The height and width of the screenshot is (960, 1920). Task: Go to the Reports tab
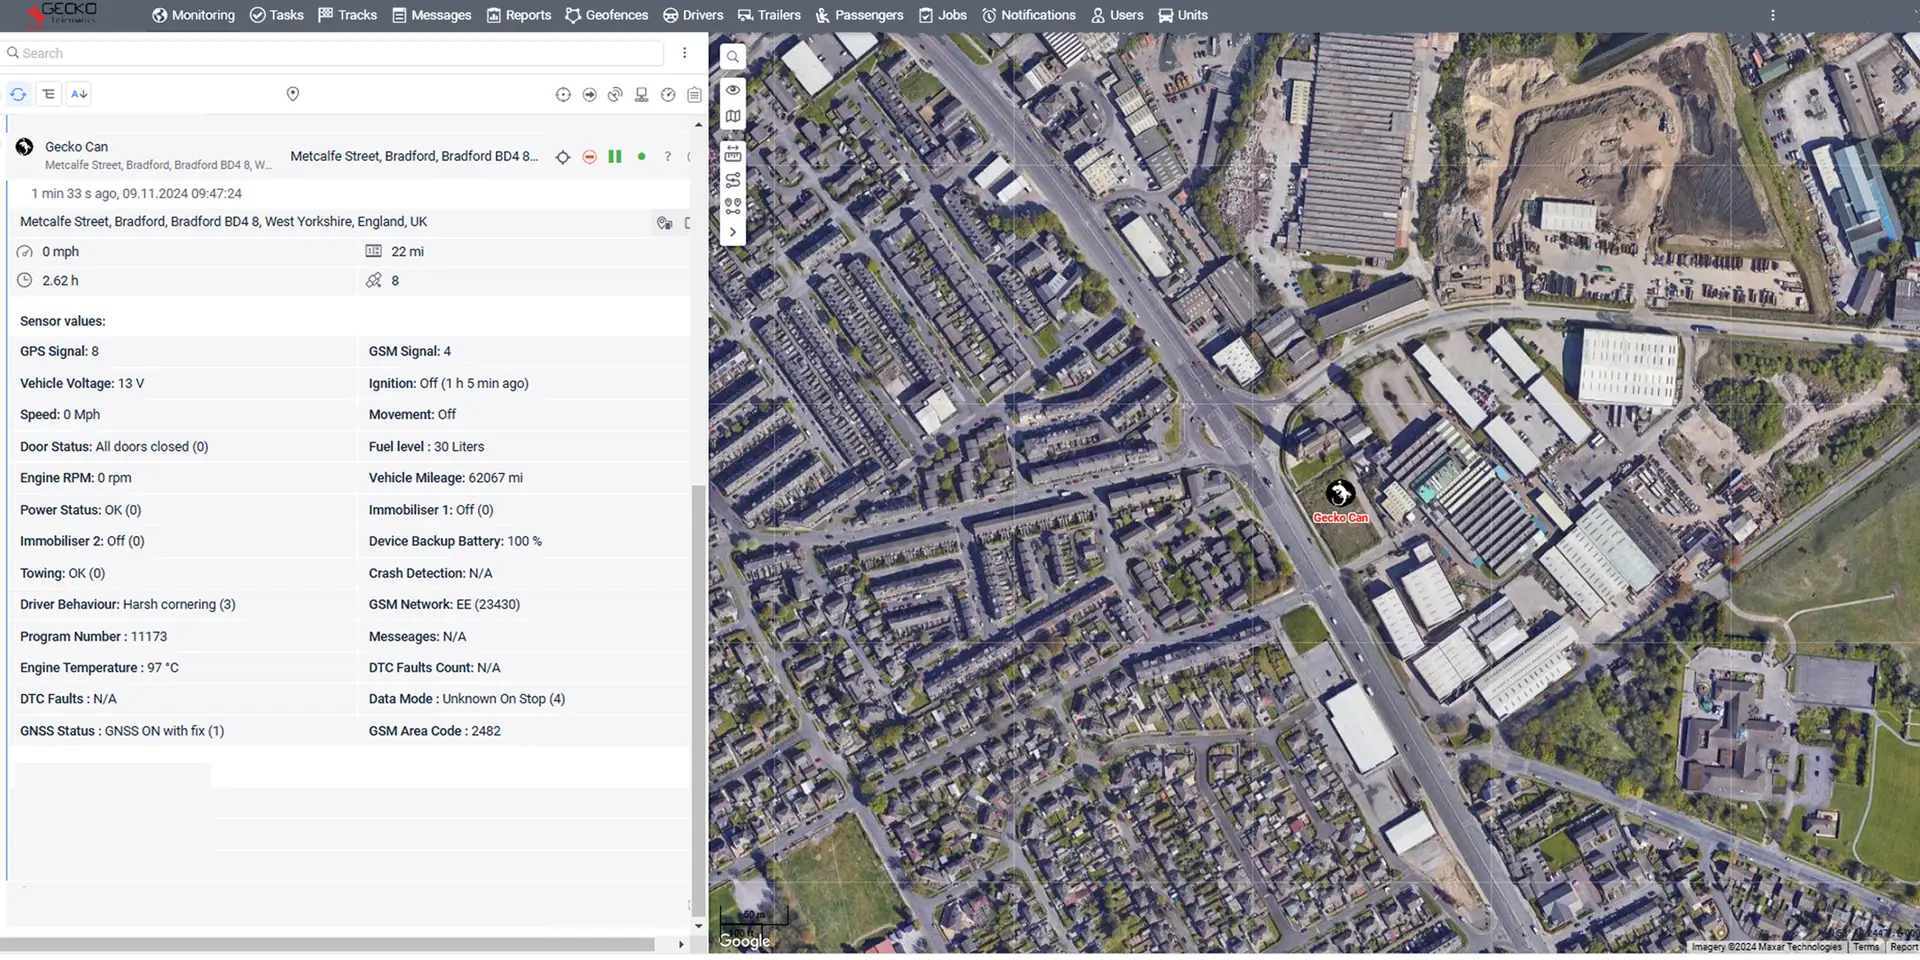point(519,15)
